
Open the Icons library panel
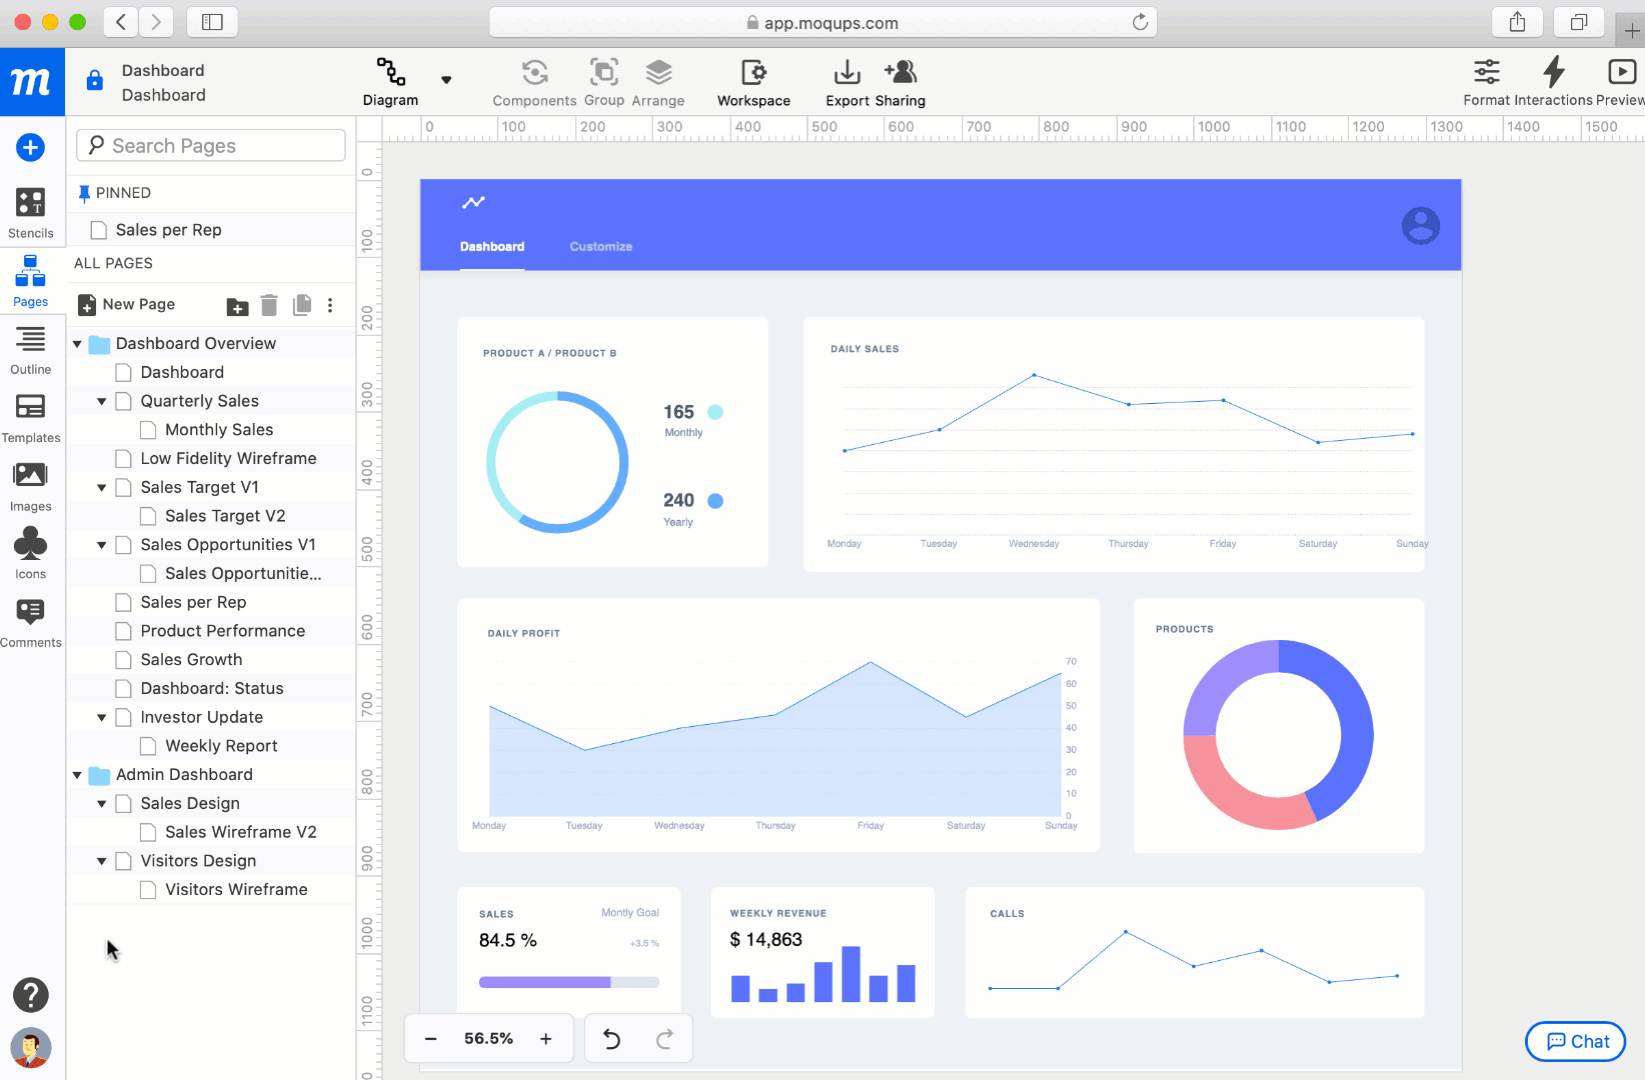31,553
